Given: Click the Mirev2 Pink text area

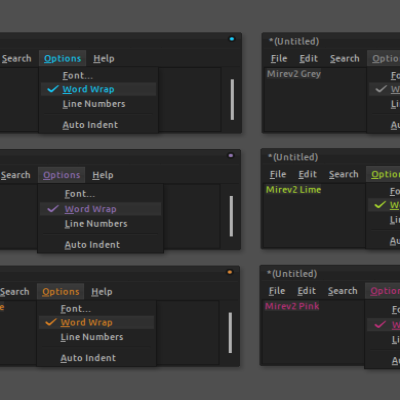Looking at the screenshot, I should click(292, 306).
